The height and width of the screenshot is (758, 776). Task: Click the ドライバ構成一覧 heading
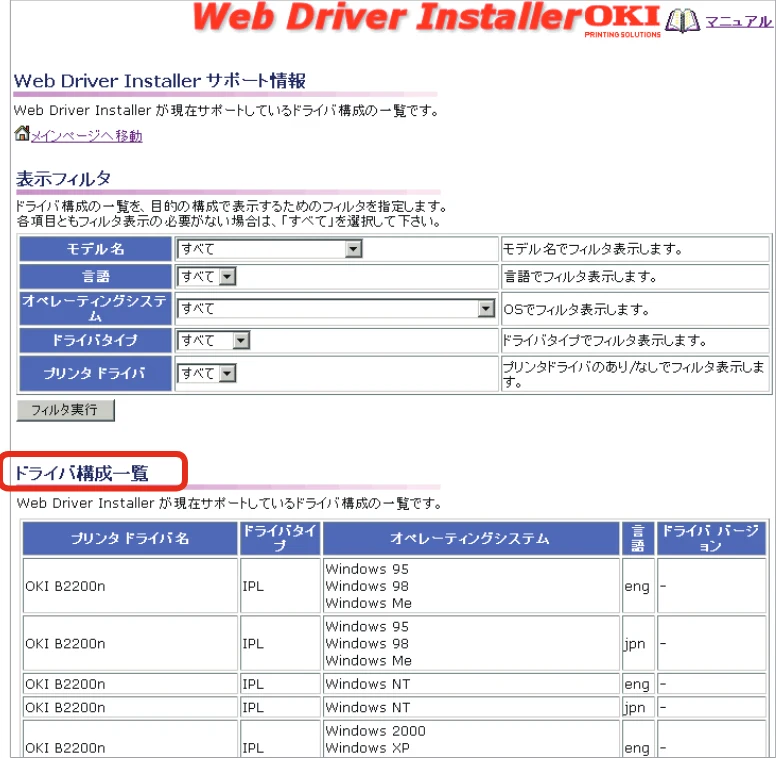click(82, 474)
